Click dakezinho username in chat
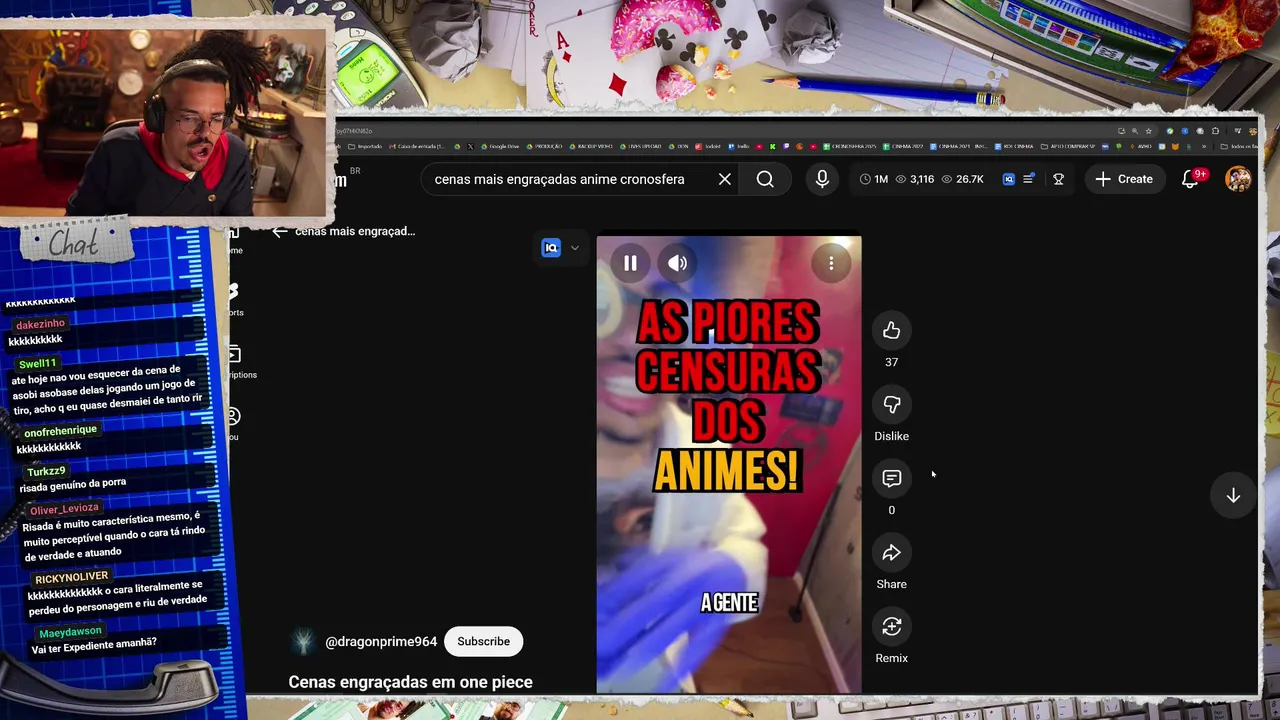1280x720 pixels. pyautogui.click(x=40, y=324)
